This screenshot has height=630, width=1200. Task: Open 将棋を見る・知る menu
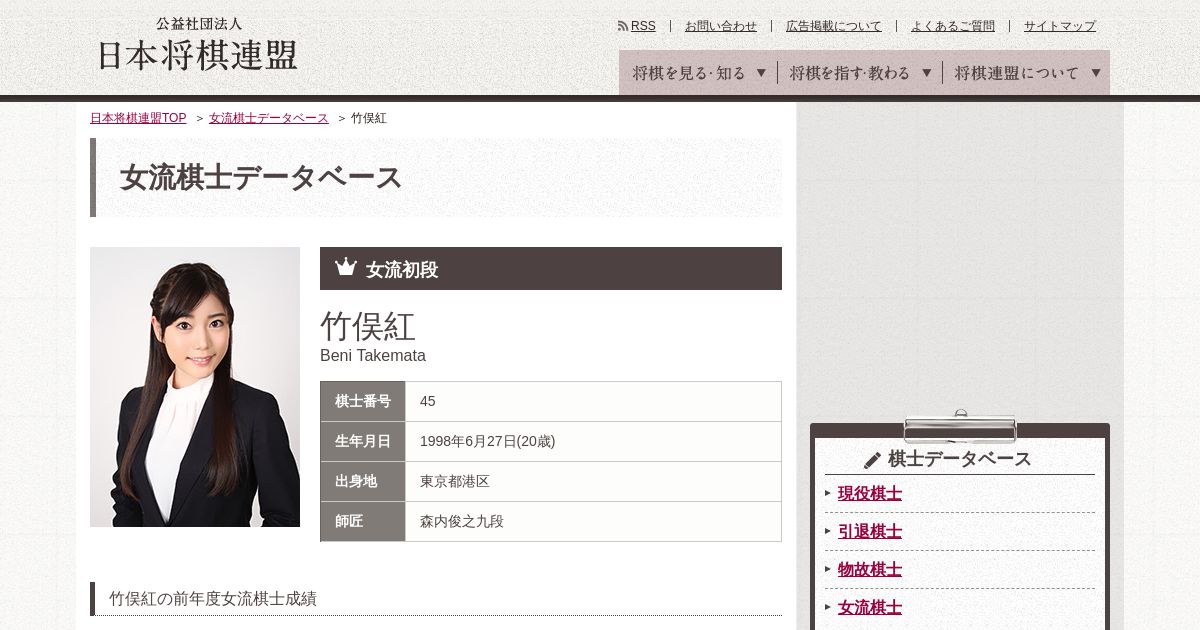pyautogui.click(x=698, y=73)
